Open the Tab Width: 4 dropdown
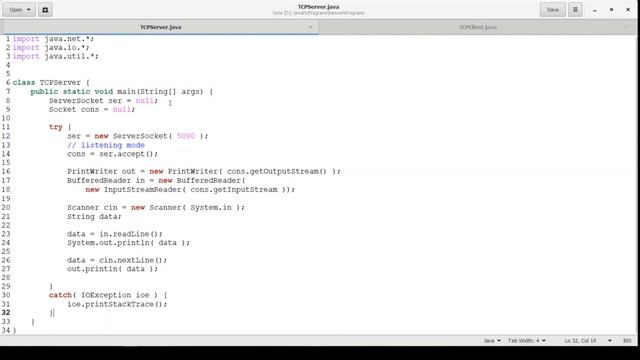This screenshot has width=640, height=360. pyautogui.click(x=527, y=340)
